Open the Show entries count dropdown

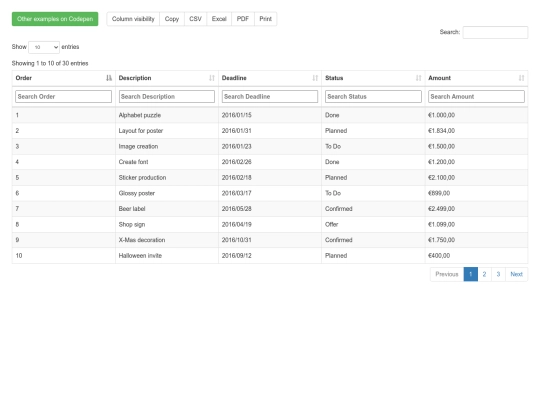click(x=44, y=47)
